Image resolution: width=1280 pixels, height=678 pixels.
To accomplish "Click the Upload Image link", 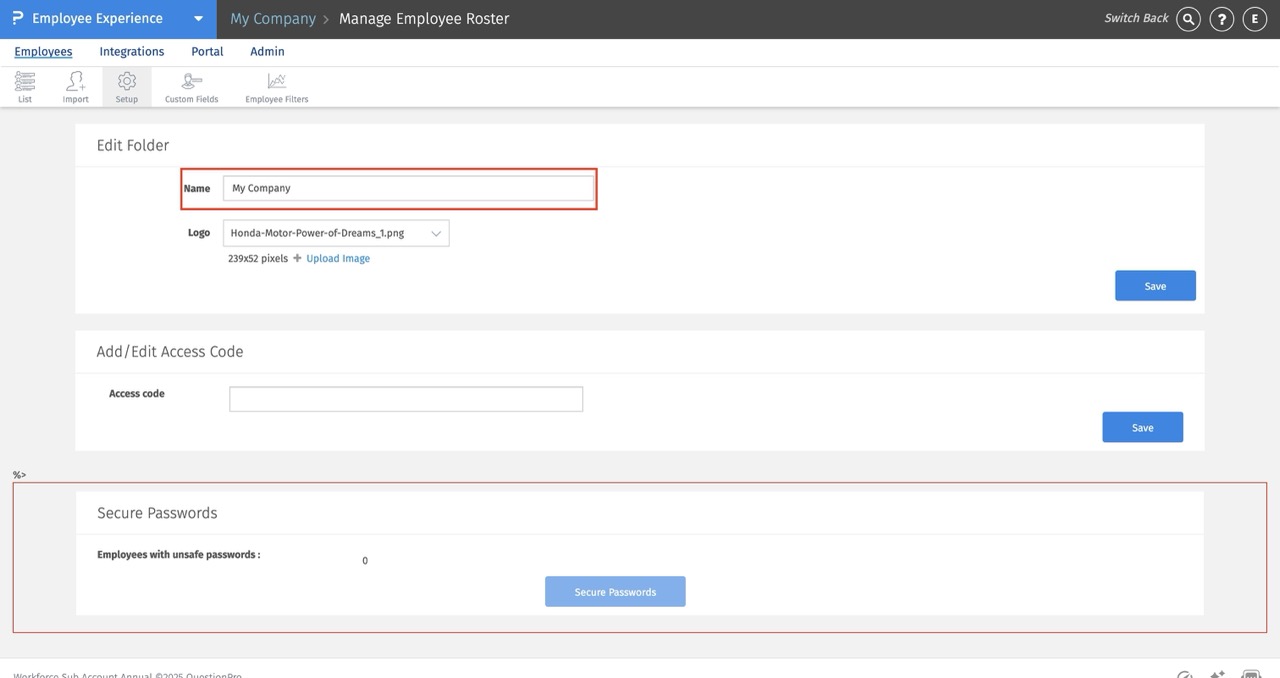I will click(x=338, y=258).
